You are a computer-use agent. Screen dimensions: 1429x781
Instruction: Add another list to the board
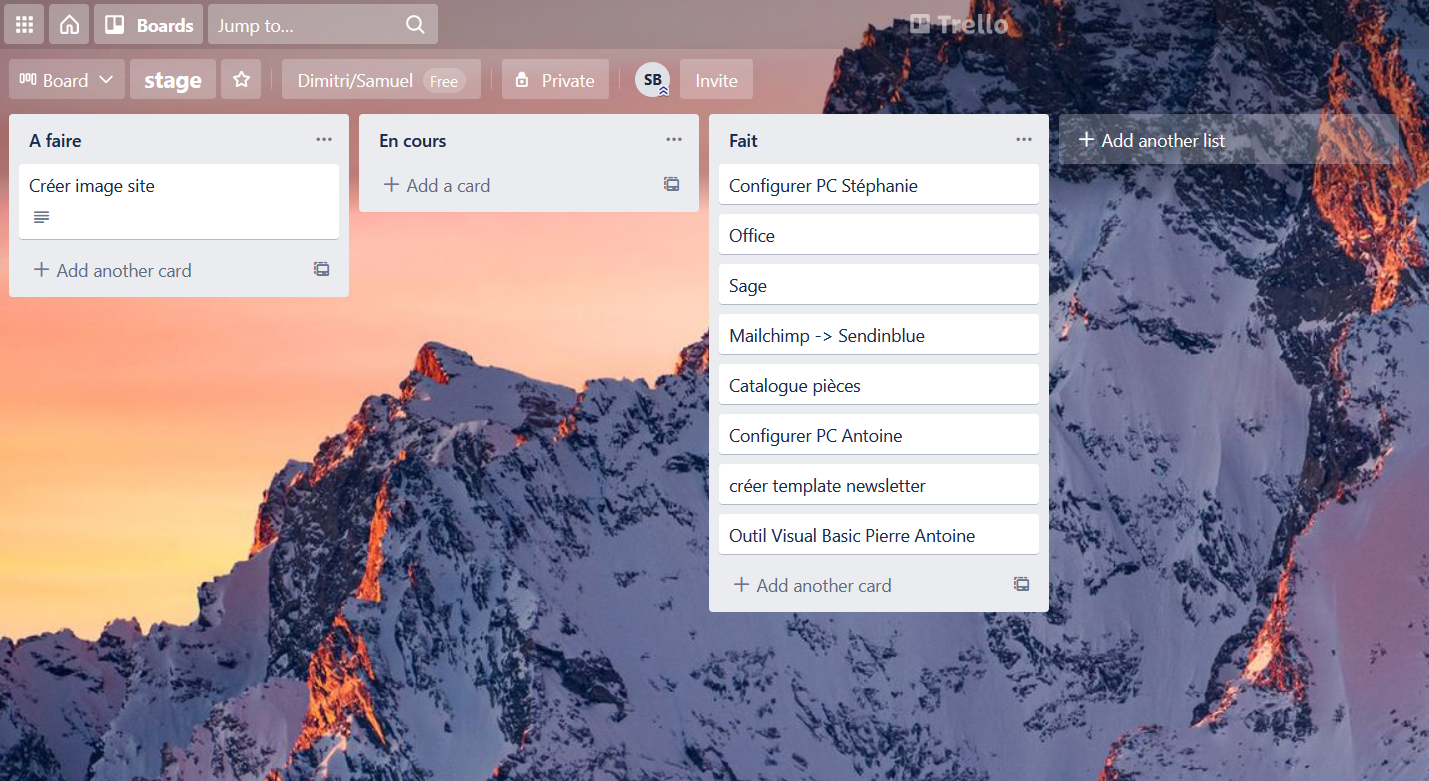click(x=1151, y=140)
